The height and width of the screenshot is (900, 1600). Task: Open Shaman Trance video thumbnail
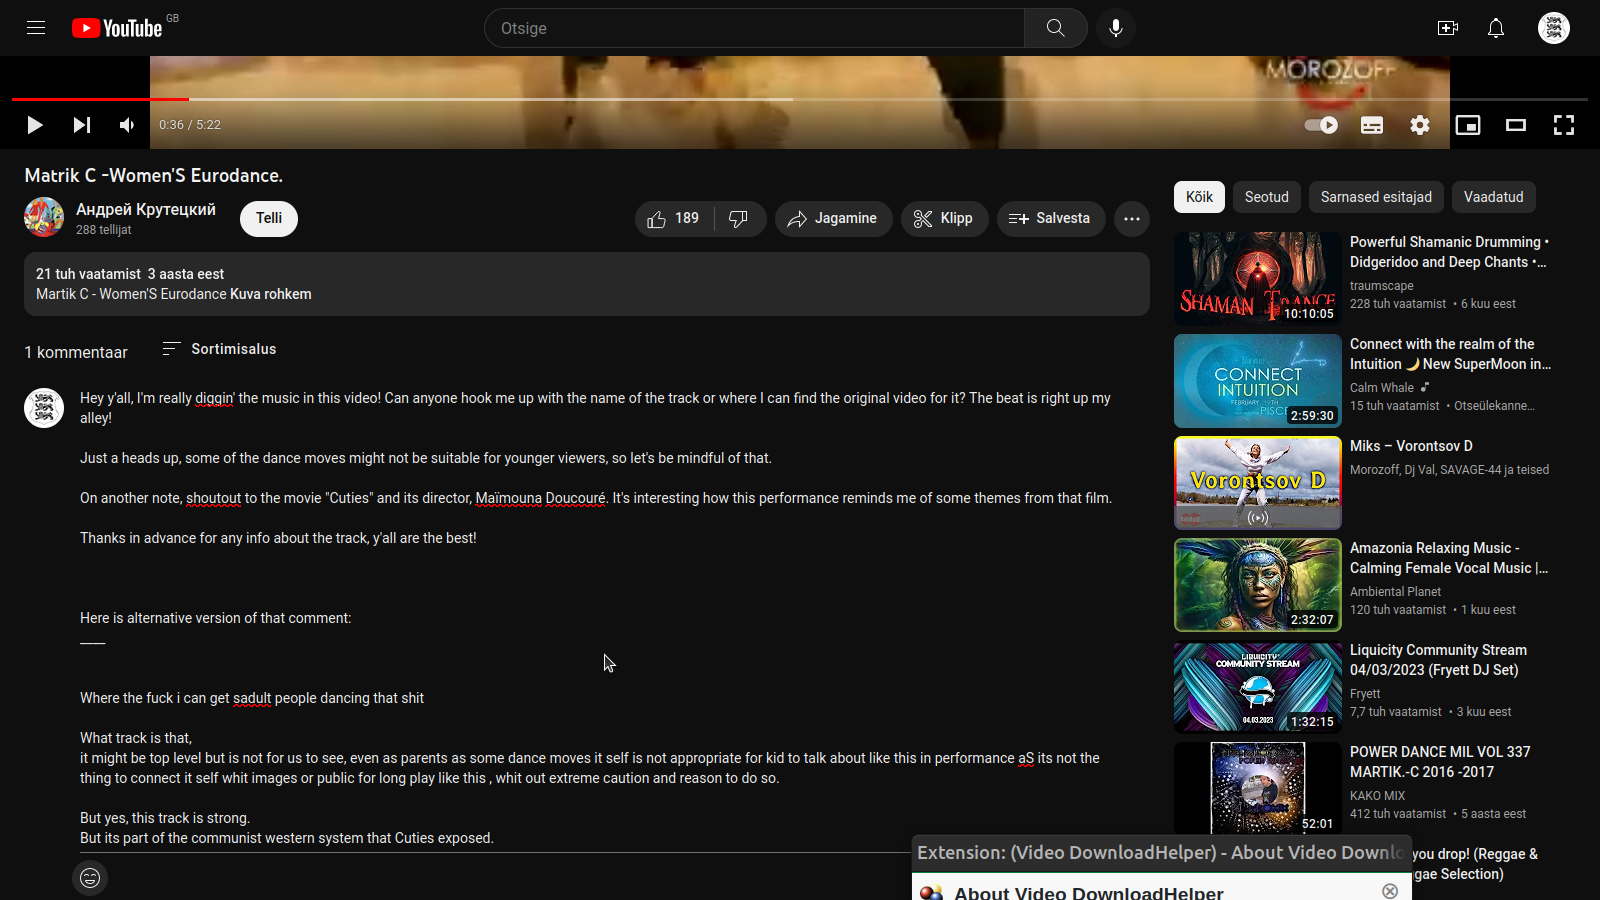point(1258,279)
